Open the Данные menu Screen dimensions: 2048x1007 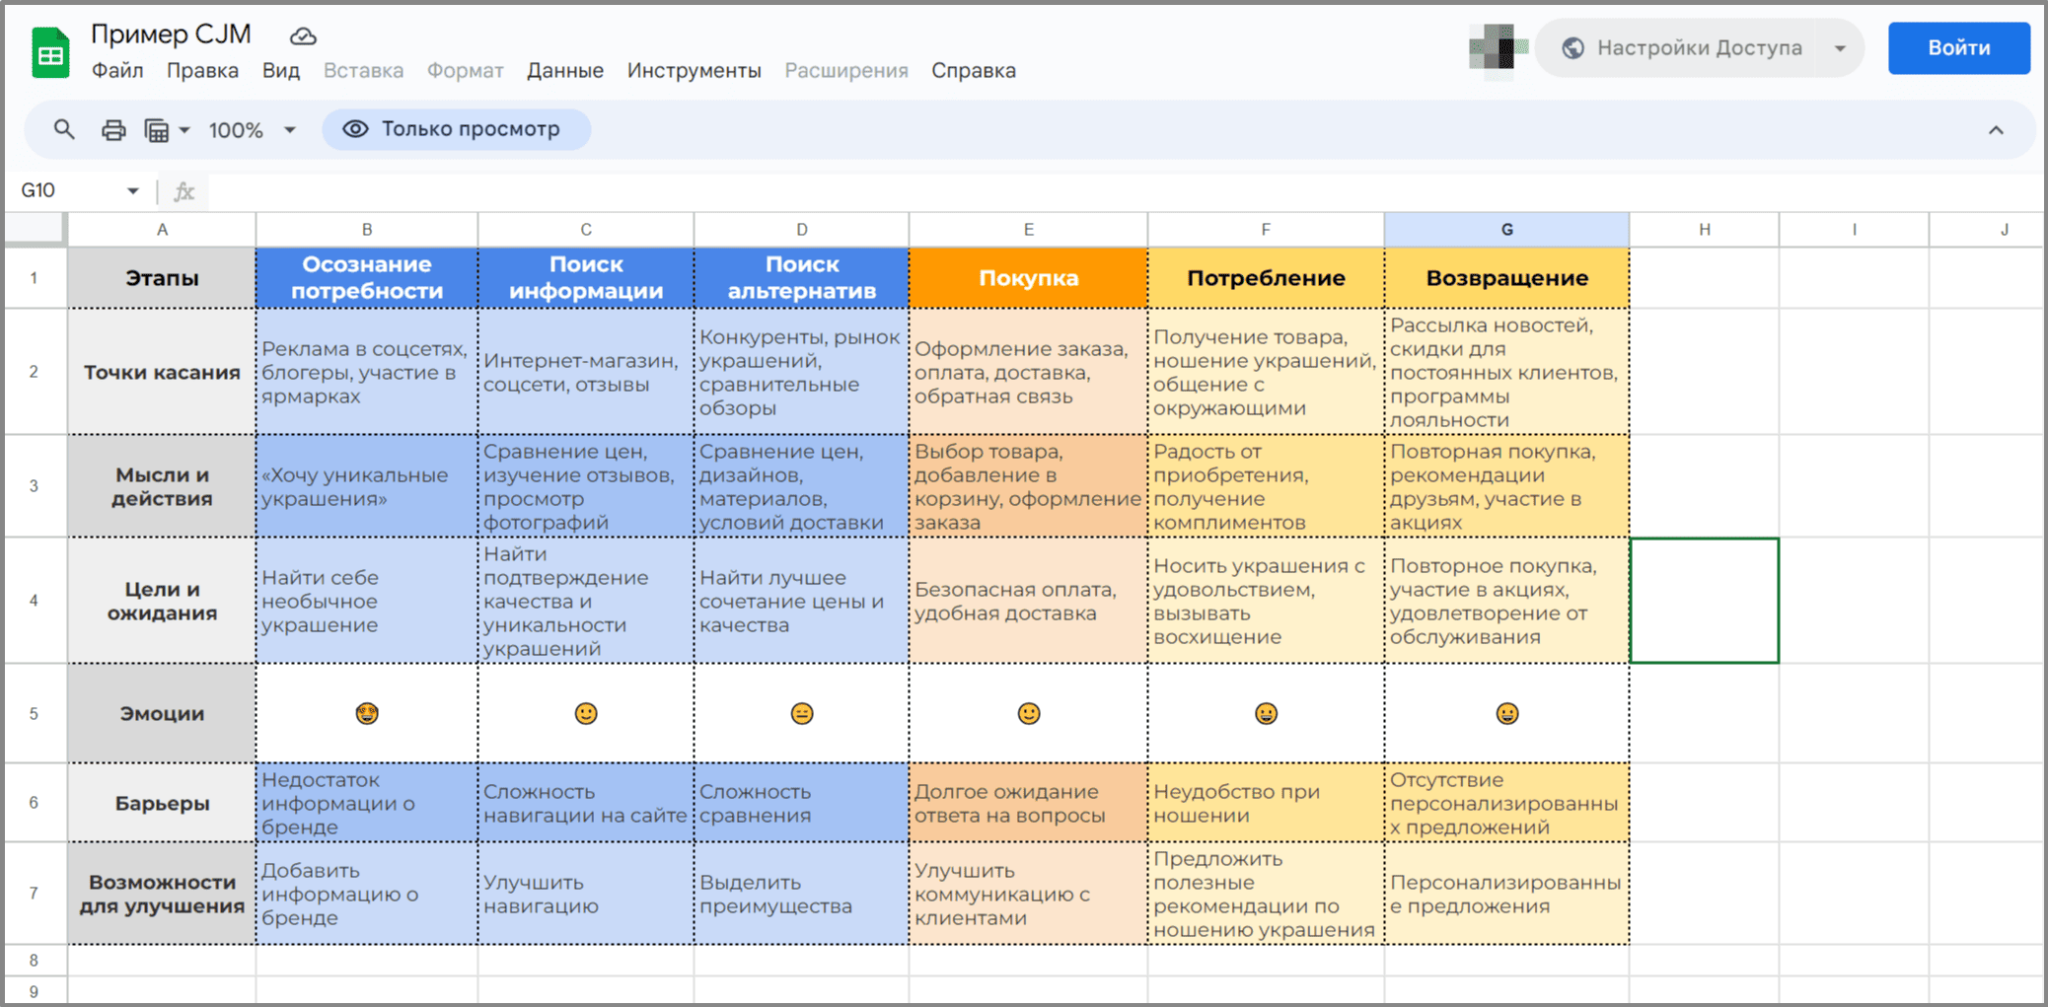[565, 70]
